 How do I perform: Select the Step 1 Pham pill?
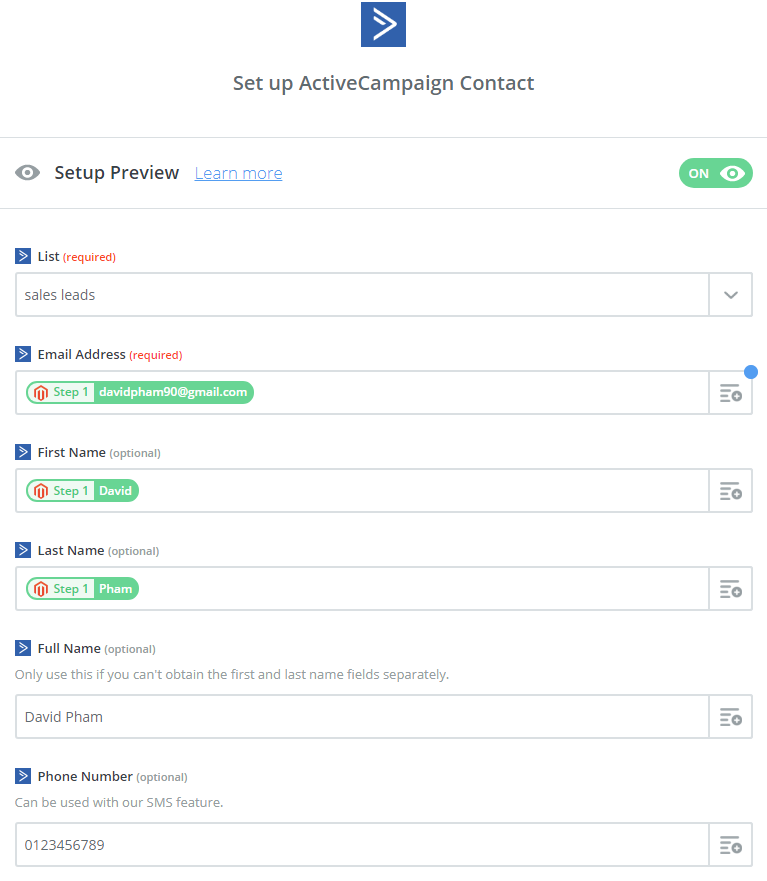pos(83,589)
